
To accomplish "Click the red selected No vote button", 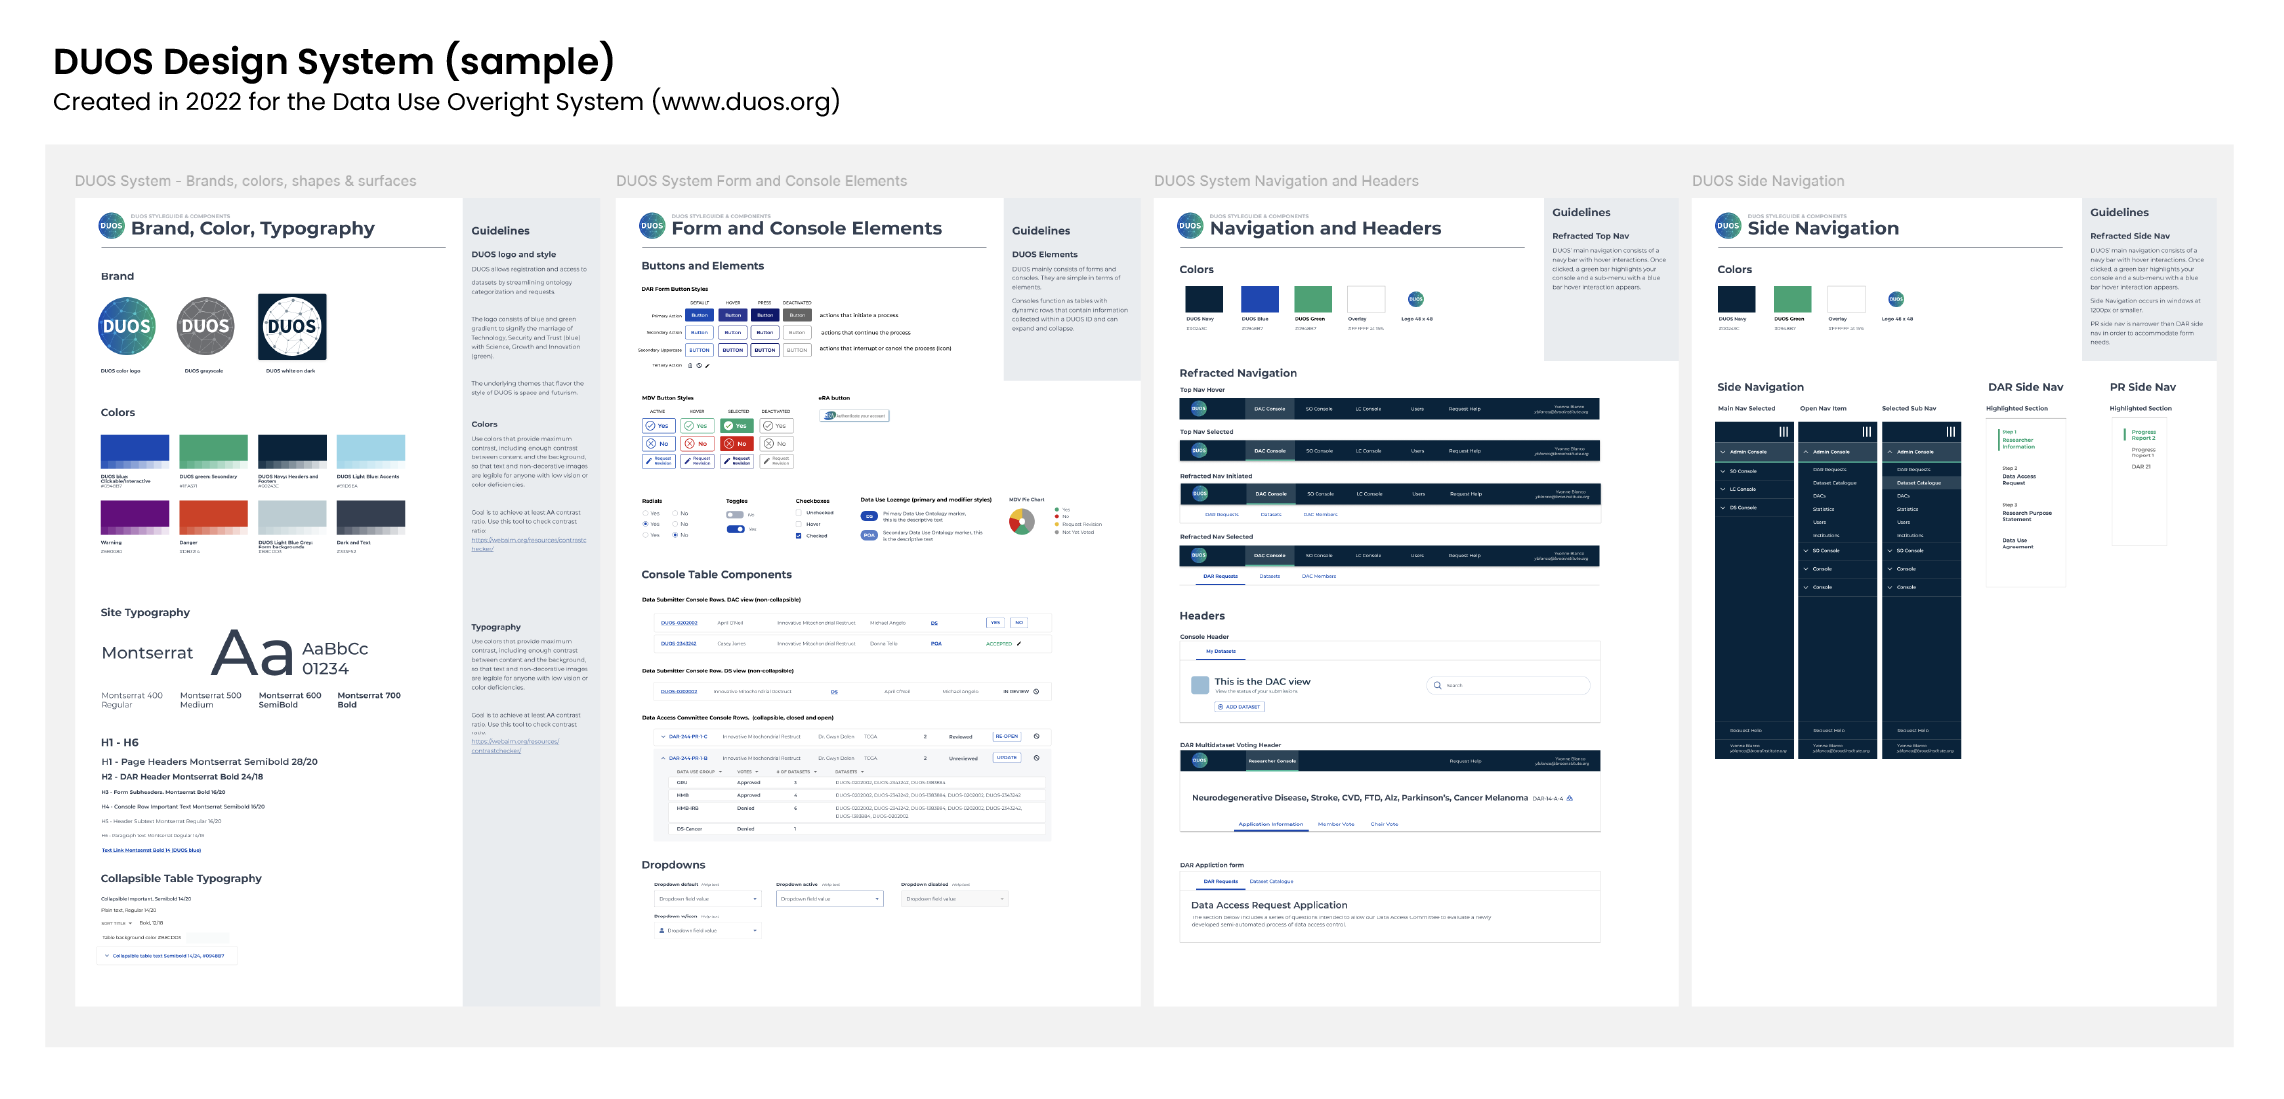I will (x=737, y=443).
